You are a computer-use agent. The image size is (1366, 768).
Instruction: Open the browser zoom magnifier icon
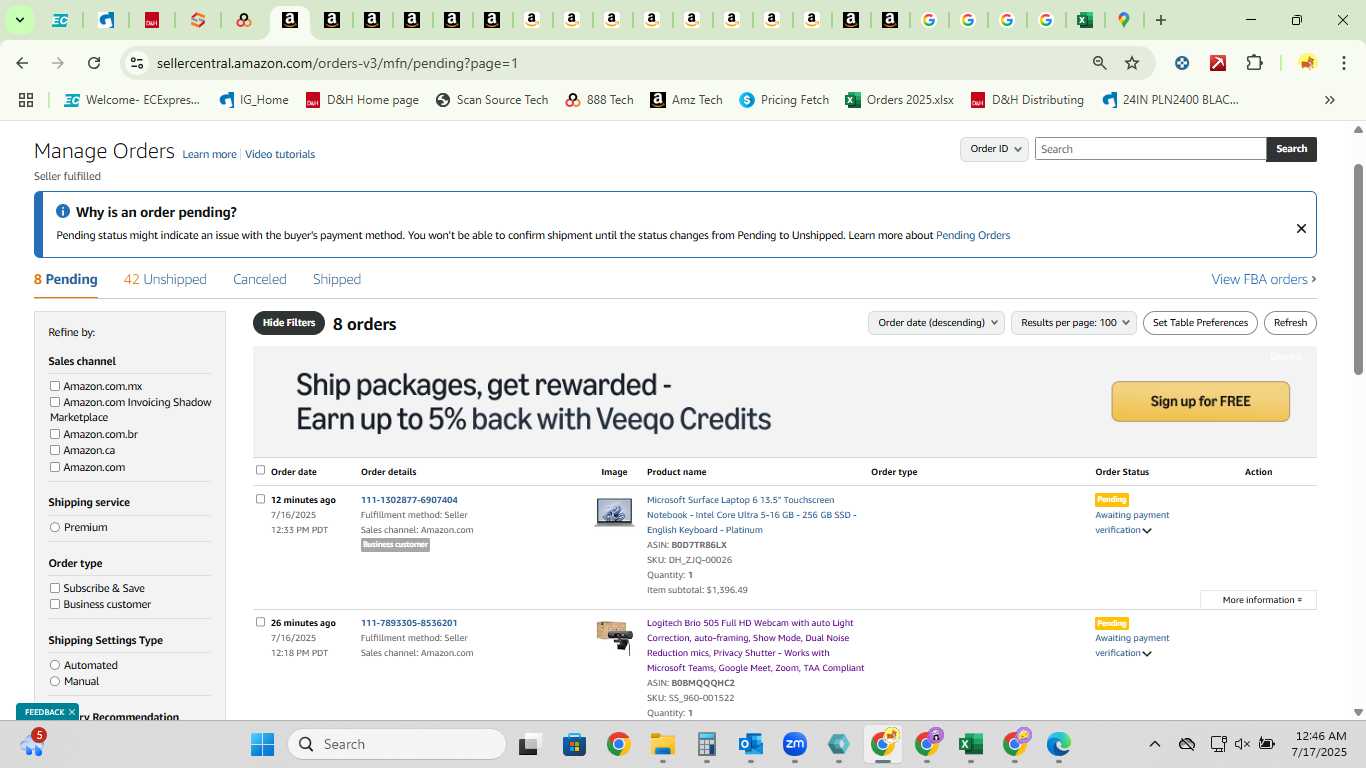pos(1100,63)
